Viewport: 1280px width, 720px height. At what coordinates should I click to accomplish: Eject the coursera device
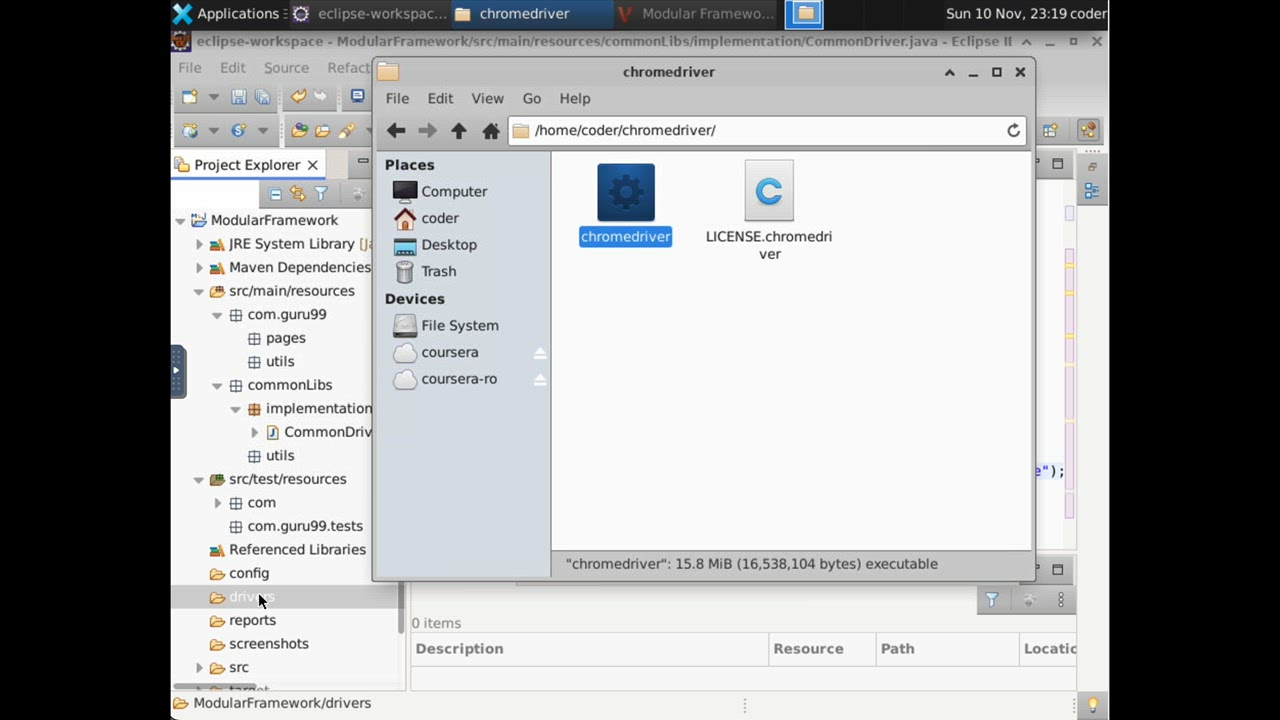[540, 353]
